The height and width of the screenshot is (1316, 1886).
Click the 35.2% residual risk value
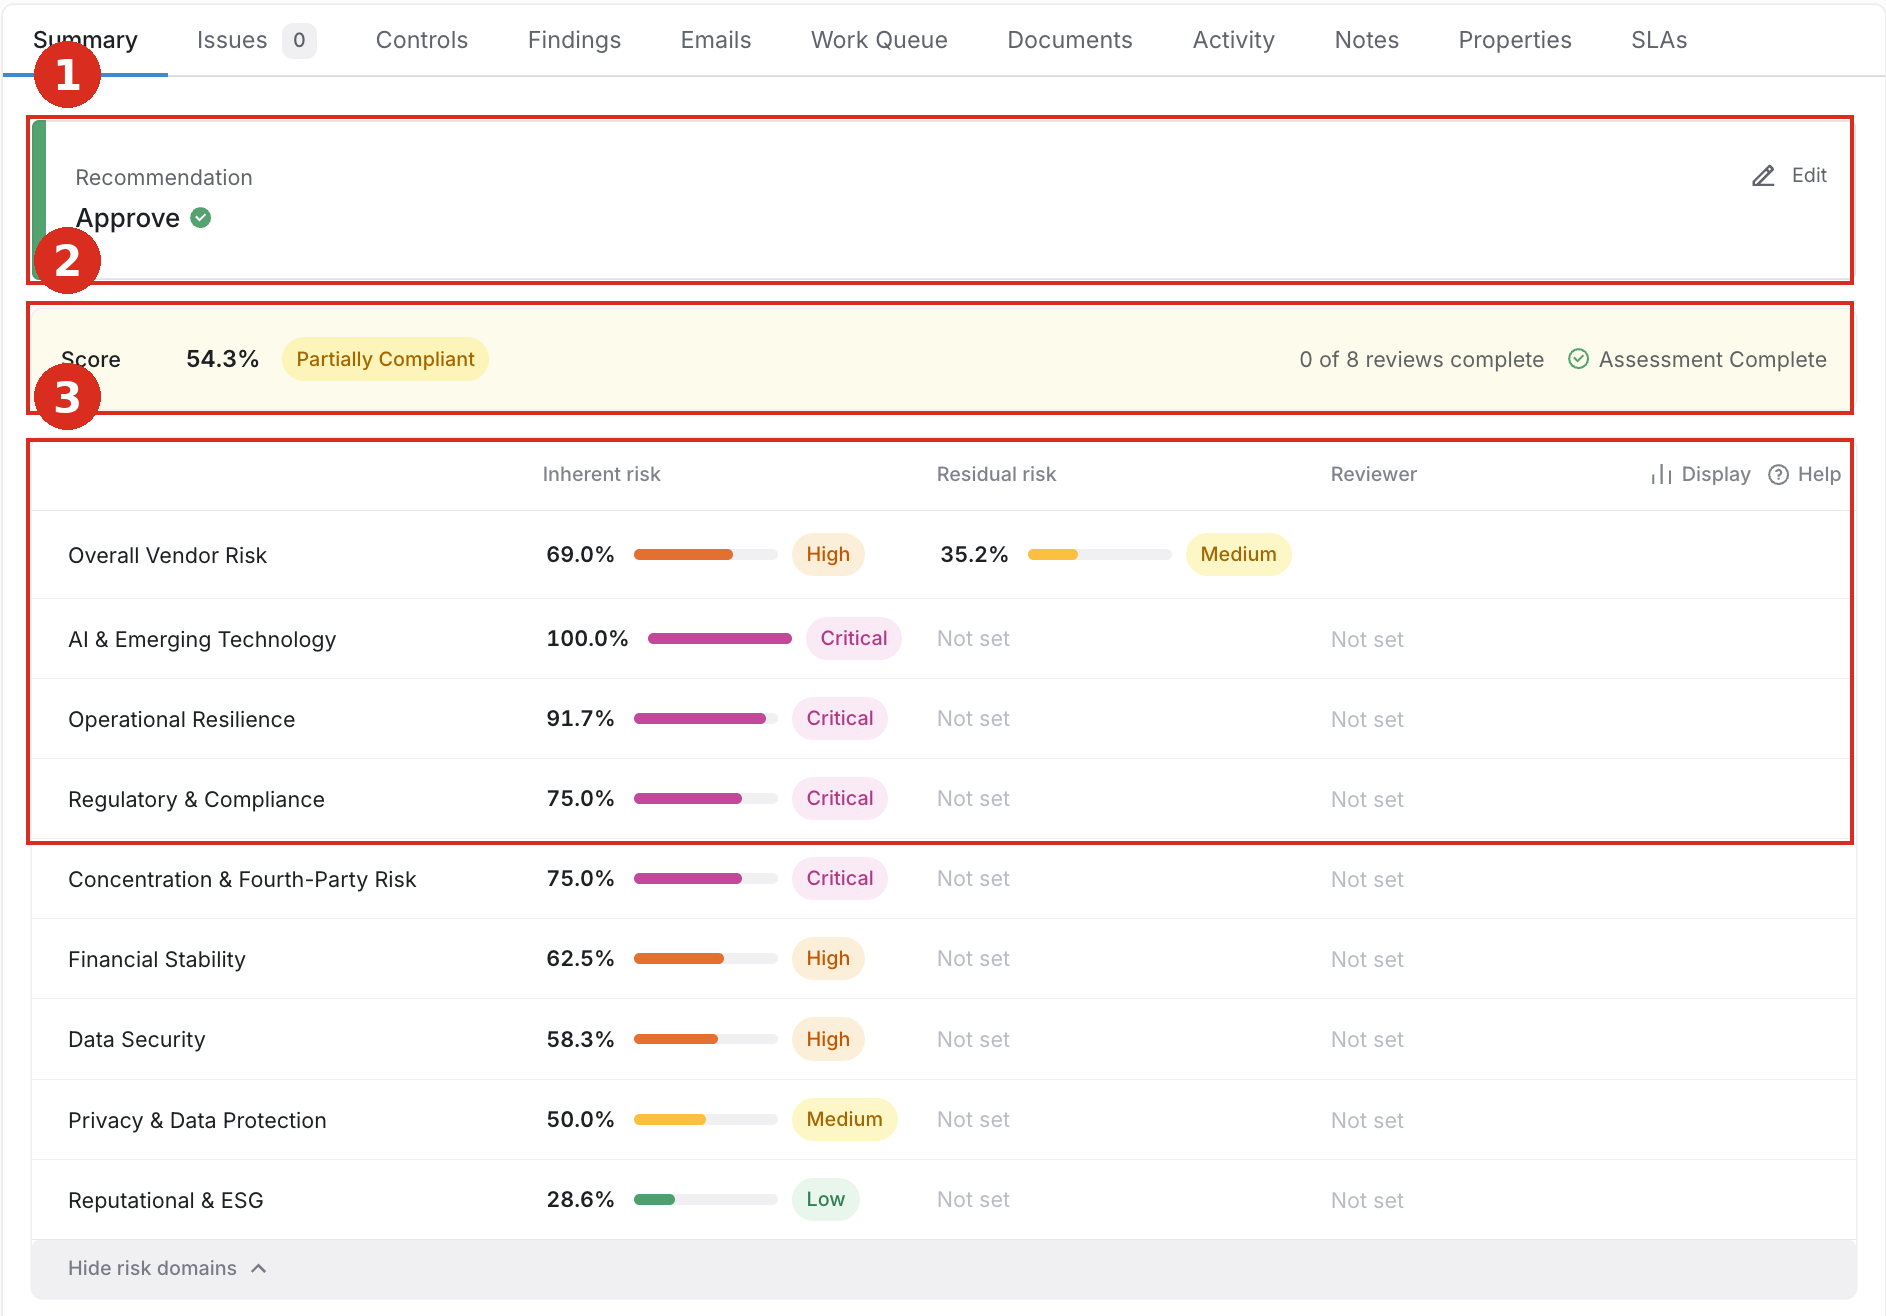[974, 554]
